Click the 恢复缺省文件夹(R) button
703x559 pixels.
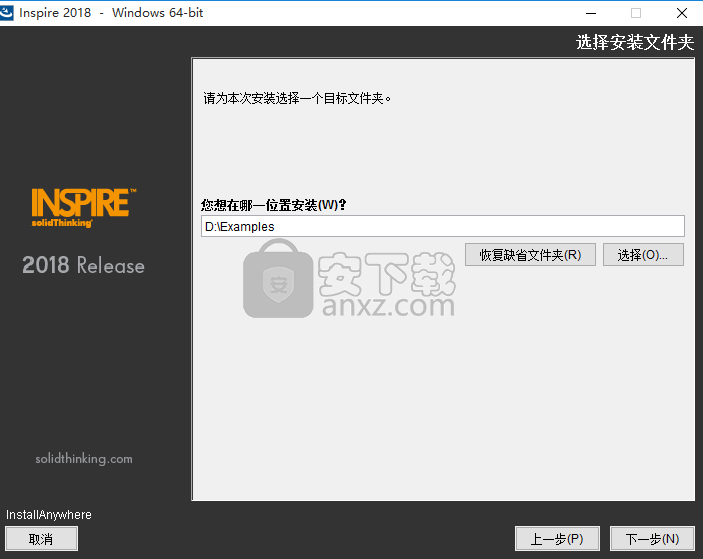[530, 255]
